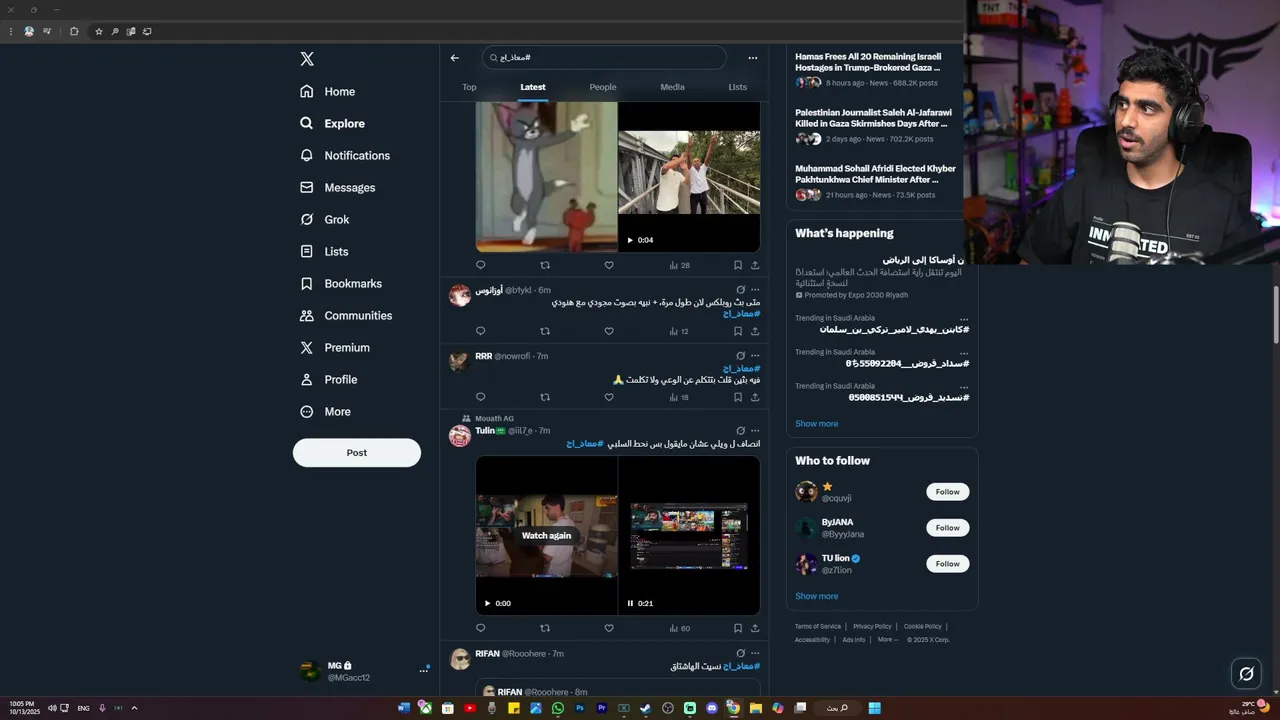This screenshot has height=720, width=1280.
Task: Open the browser extensions puzzle icon
Action: pyautogui.click(x=74, y=31)
